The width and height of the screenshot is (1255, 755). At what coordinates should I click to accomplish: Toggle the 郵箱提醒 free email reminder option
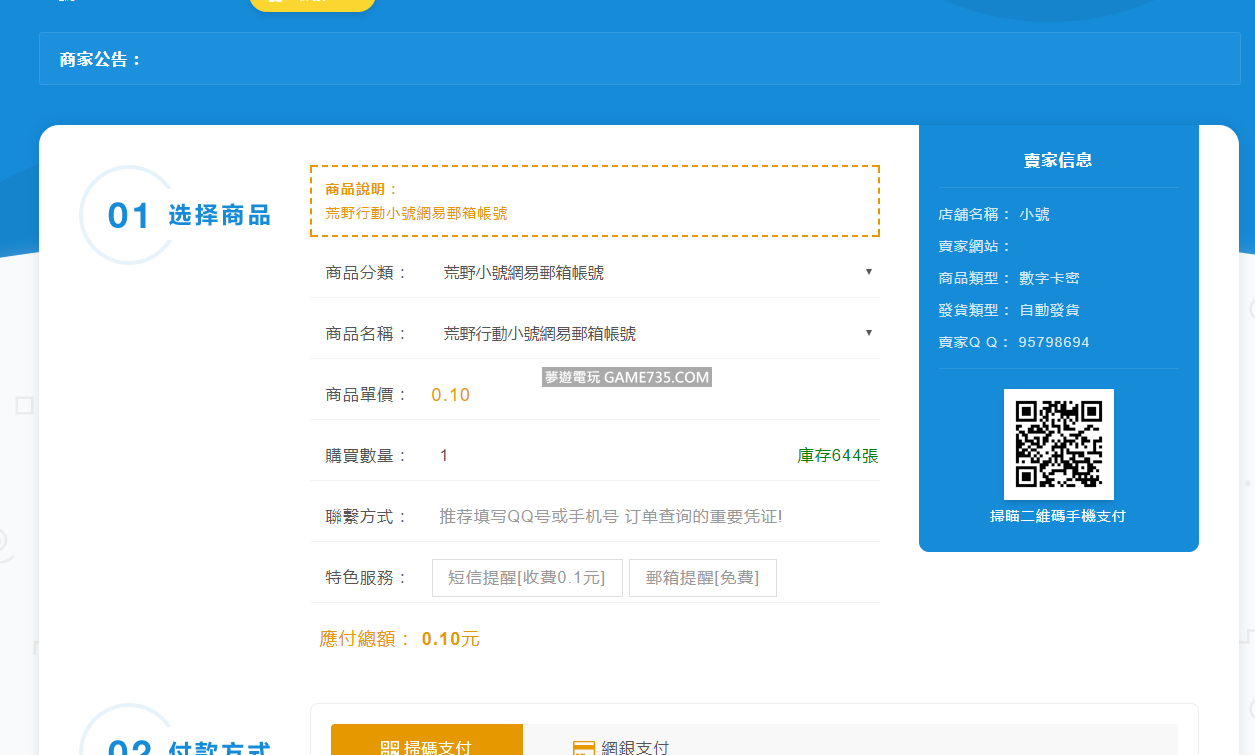pos(702,578)
